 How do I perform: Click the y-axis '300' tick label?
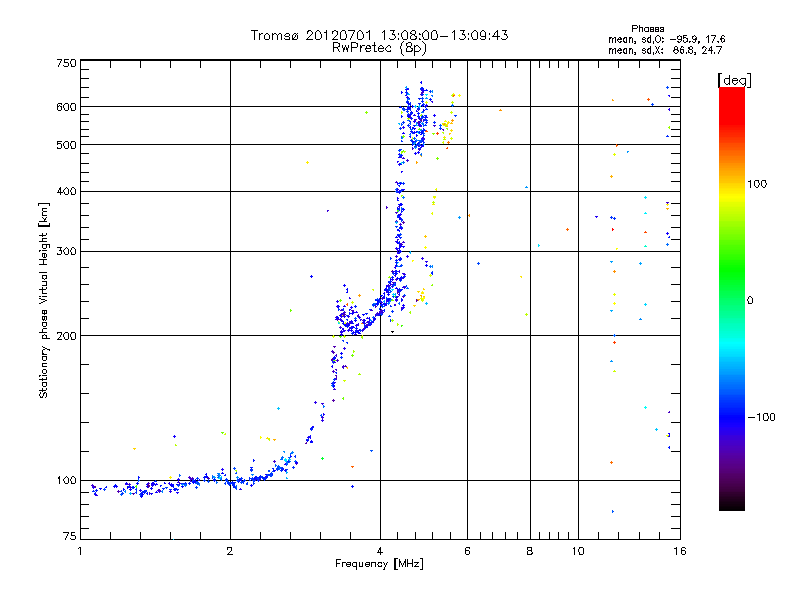click(x=66, y=252)
